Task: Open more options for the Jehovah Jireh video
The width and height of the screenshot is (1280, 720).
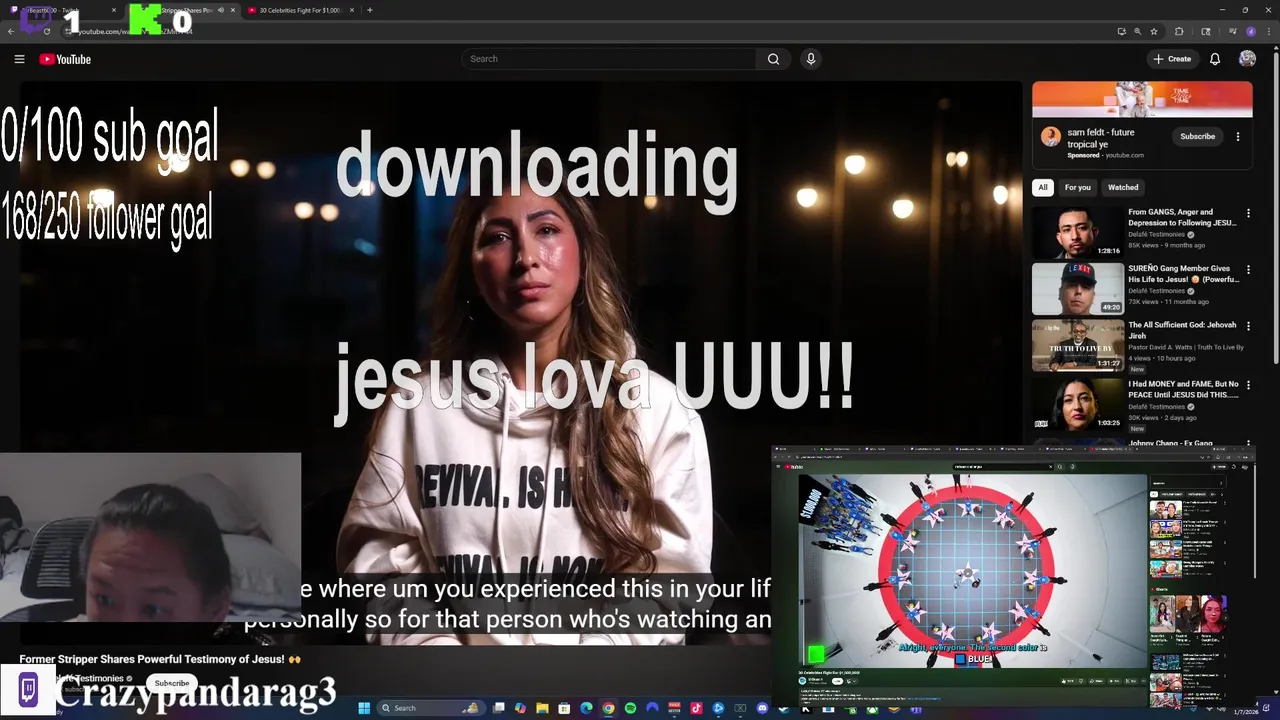Action: pyautogui.click(x=1248, y=326)
